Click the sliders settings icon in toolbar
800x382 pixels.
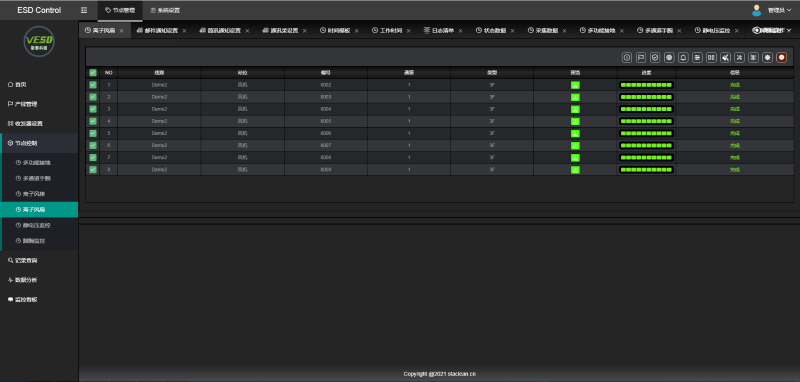point(697,58)
